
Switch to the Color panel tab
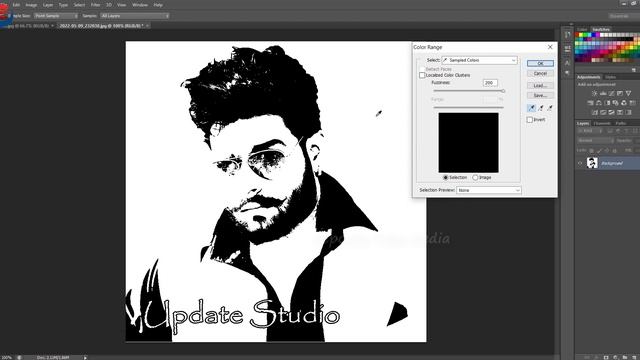point(582,29)
